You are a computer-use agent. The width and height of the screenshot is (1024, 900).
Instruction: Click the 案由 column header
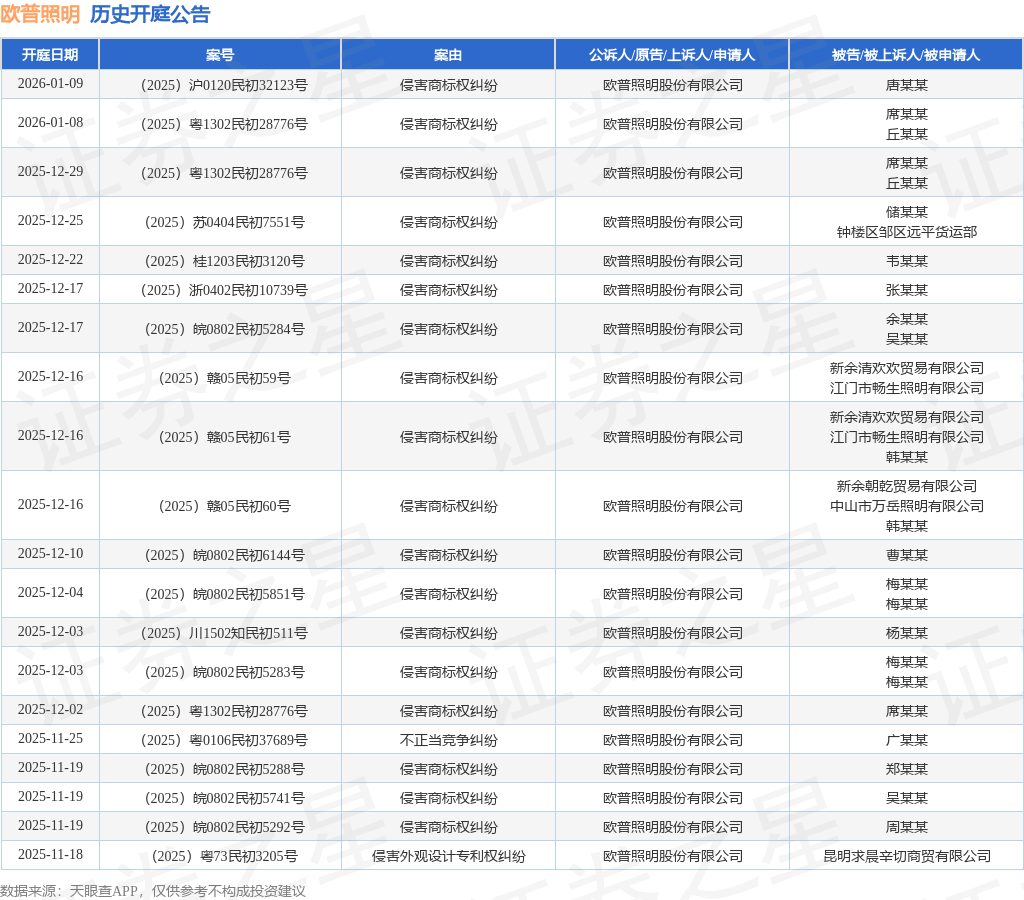pos(448,55)
